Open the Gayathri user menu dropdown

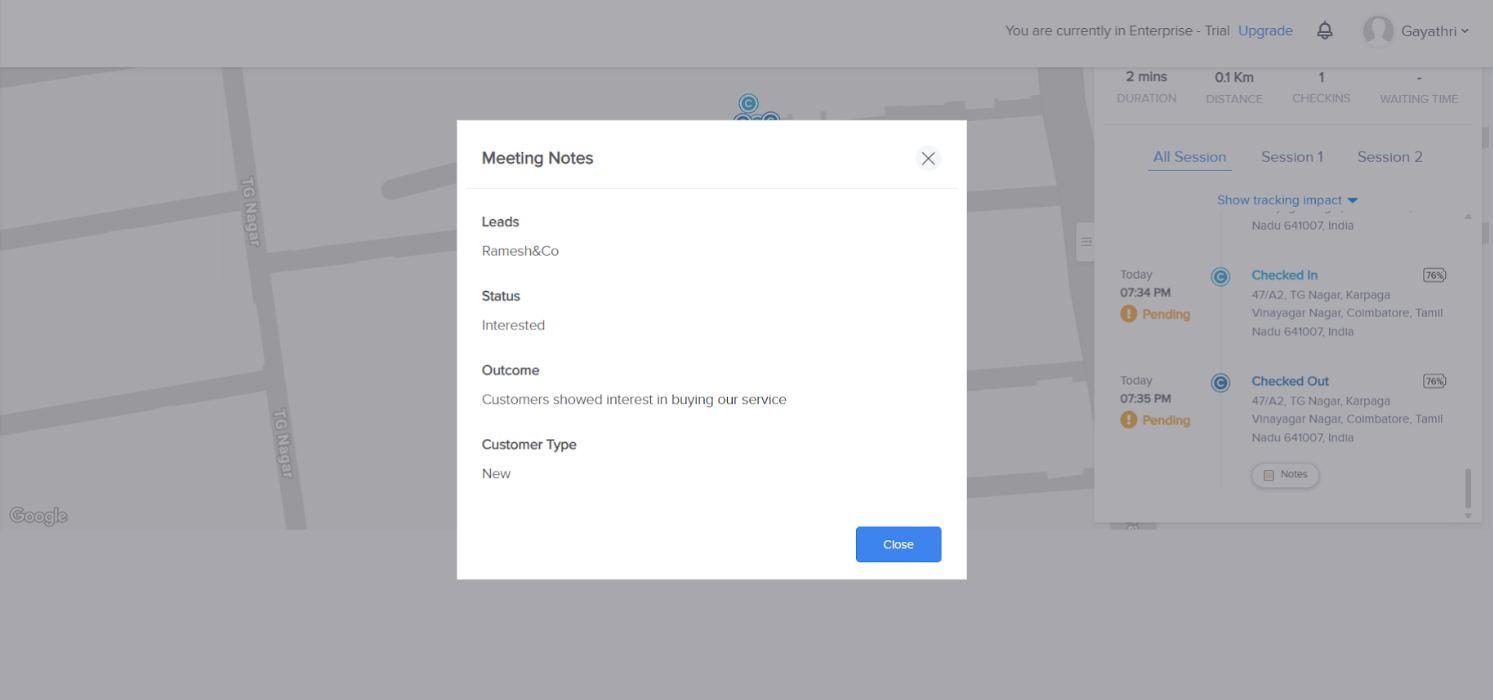coord(1465,31)
